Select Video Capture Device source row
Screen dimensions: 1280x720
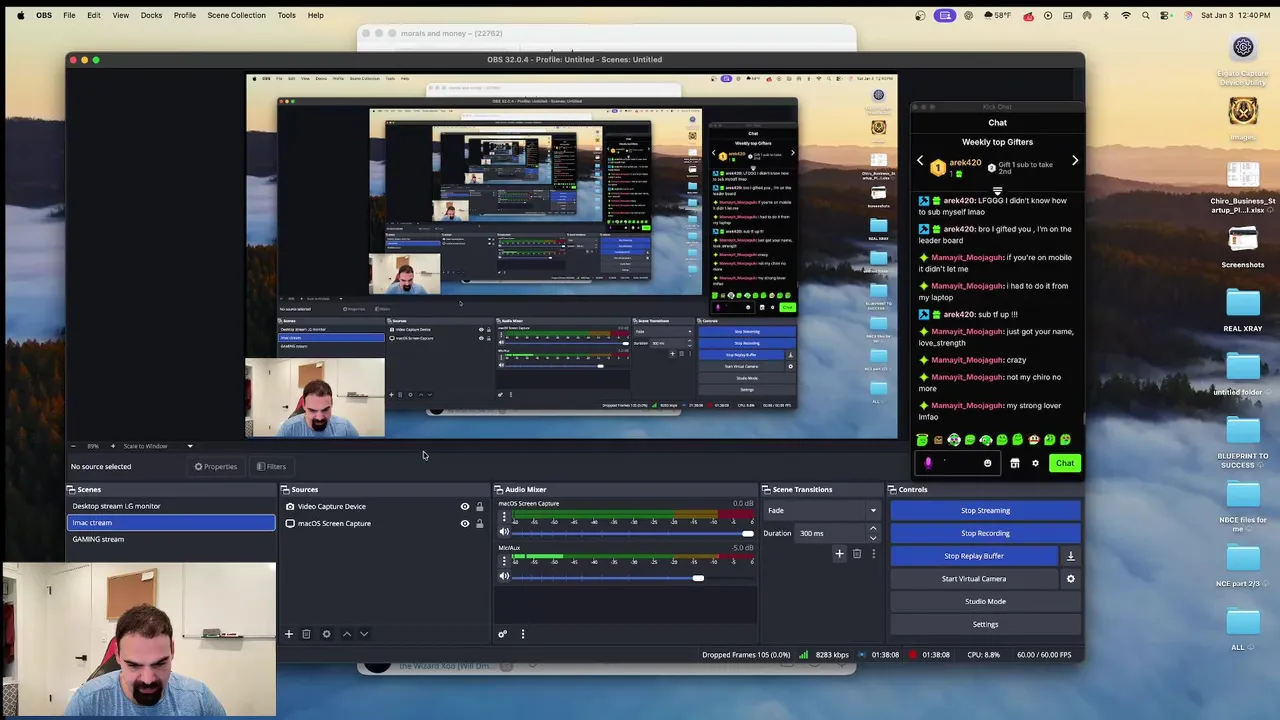(x=384, y=507)
